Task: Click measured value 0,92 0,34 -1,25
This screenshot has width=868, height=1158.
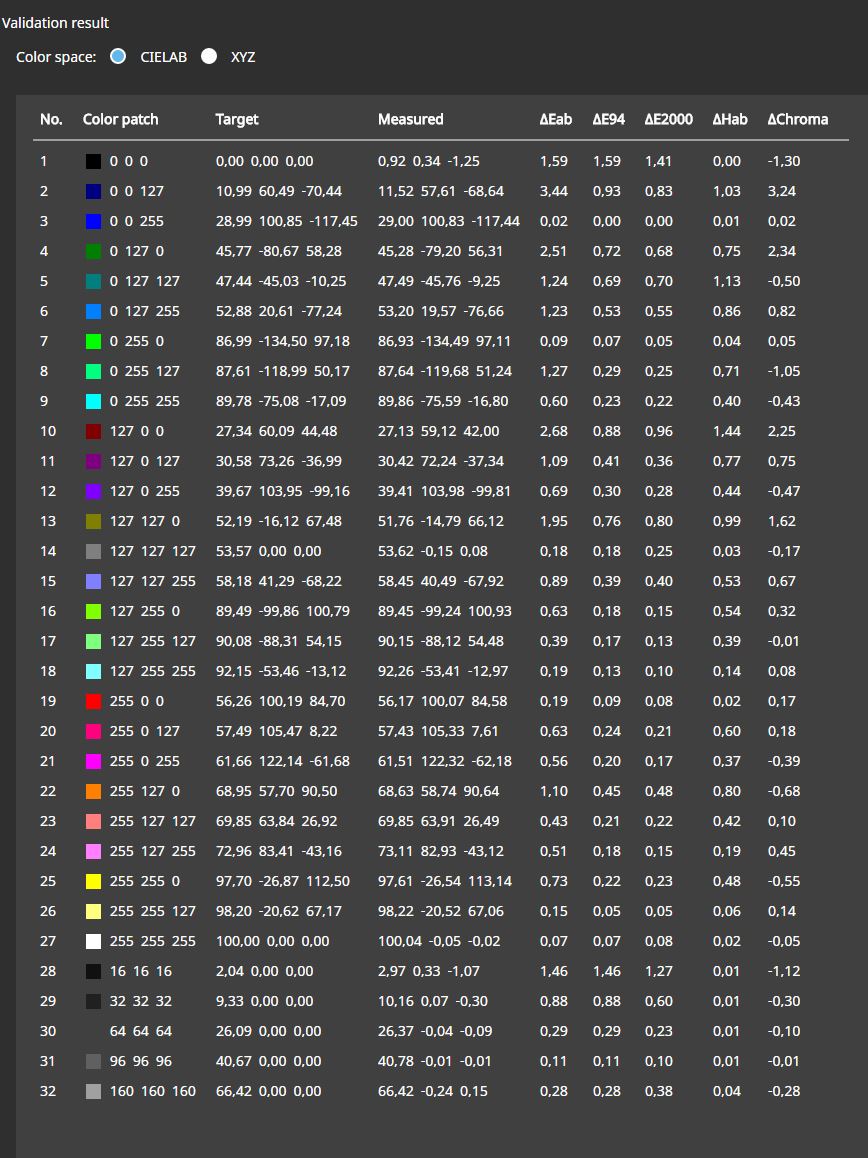Action: [428, 161]
